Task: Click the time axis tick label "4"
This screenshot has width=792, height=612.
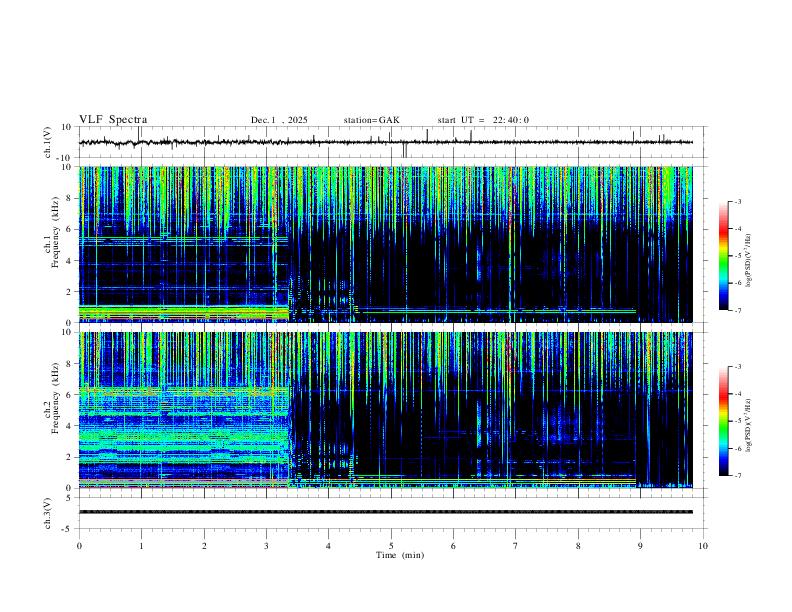Action: click(328, 546)
